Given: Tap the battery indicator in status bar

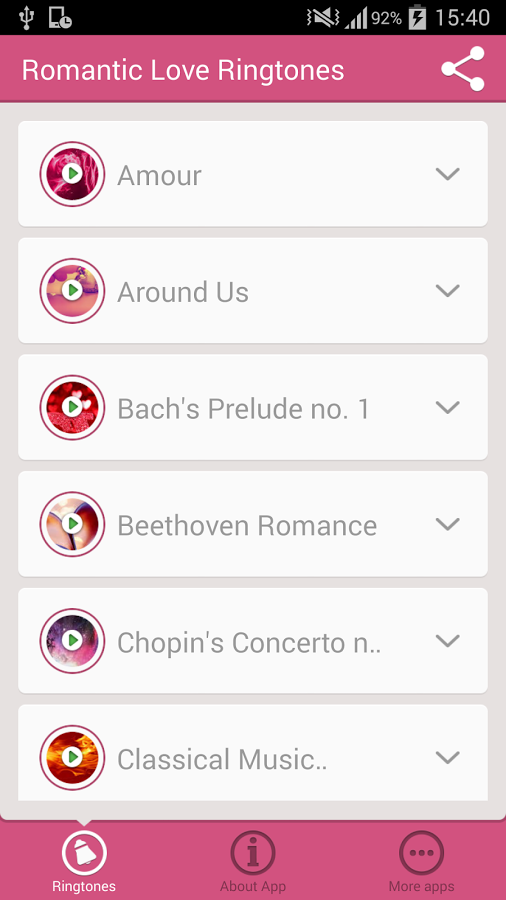Looking at the screenshot, I should coord(417,18).
